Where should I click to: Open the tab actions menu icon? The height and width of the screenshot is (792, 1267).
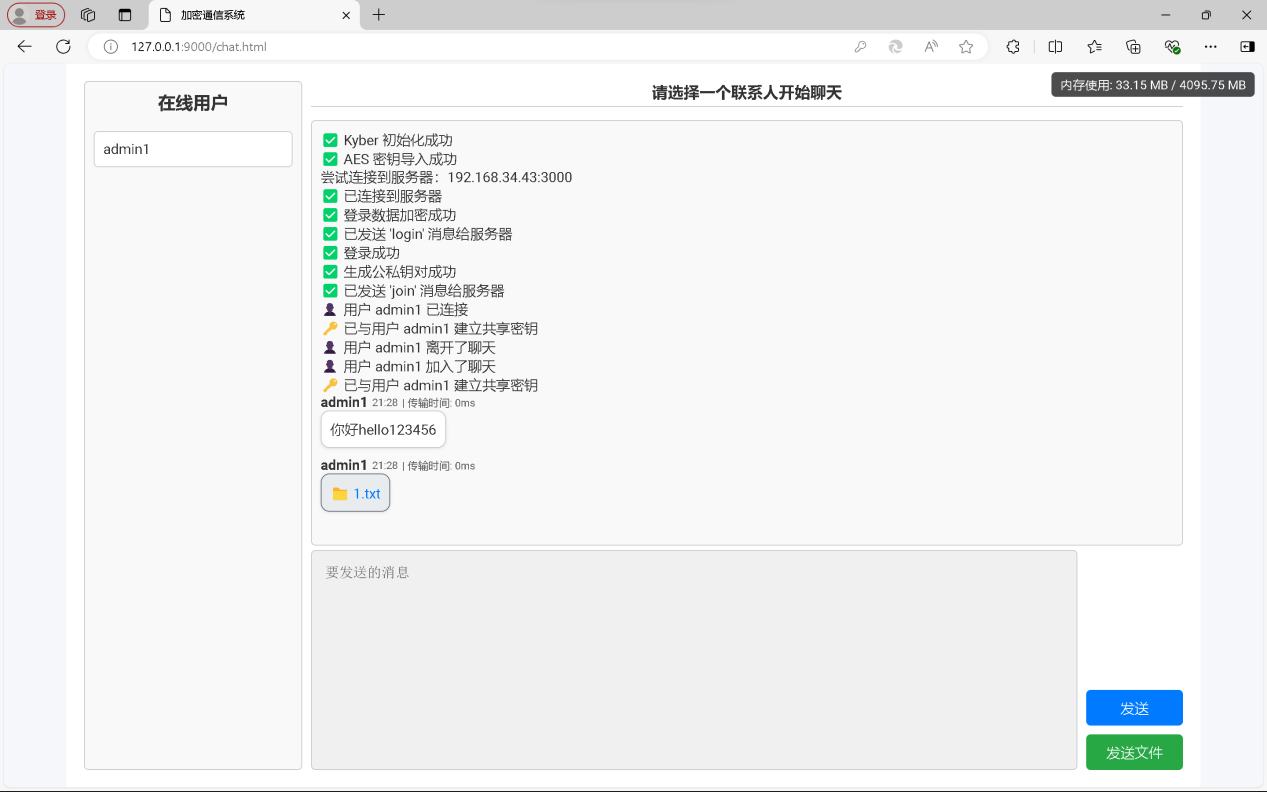125,15
